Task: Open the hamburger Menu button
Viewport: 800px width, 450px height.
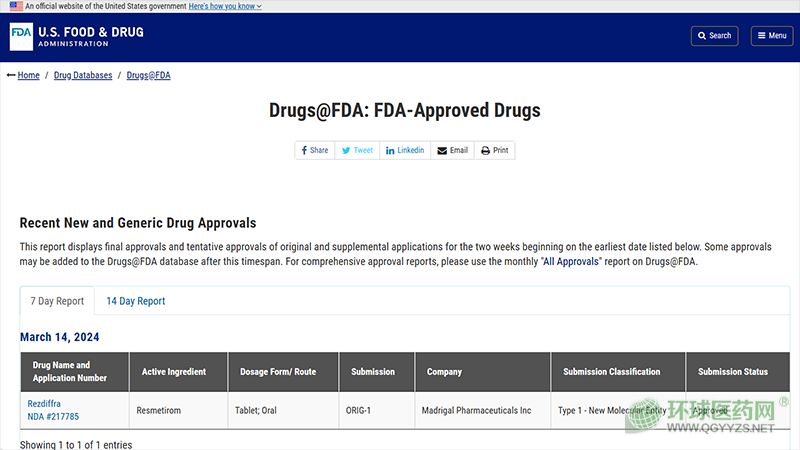Action: tap(771, 36)
